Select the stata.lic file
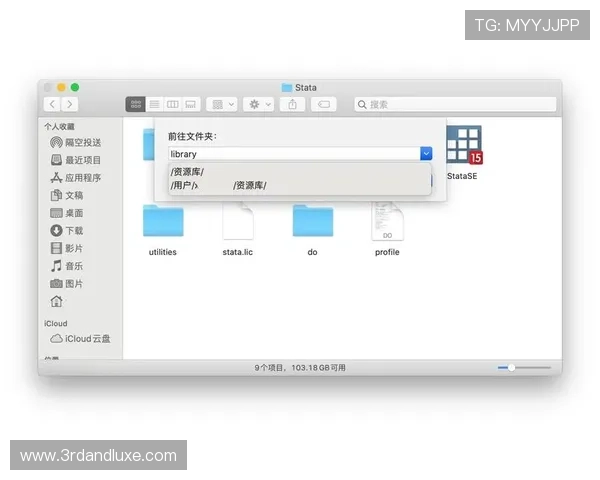600x480 pixels. 238,221
